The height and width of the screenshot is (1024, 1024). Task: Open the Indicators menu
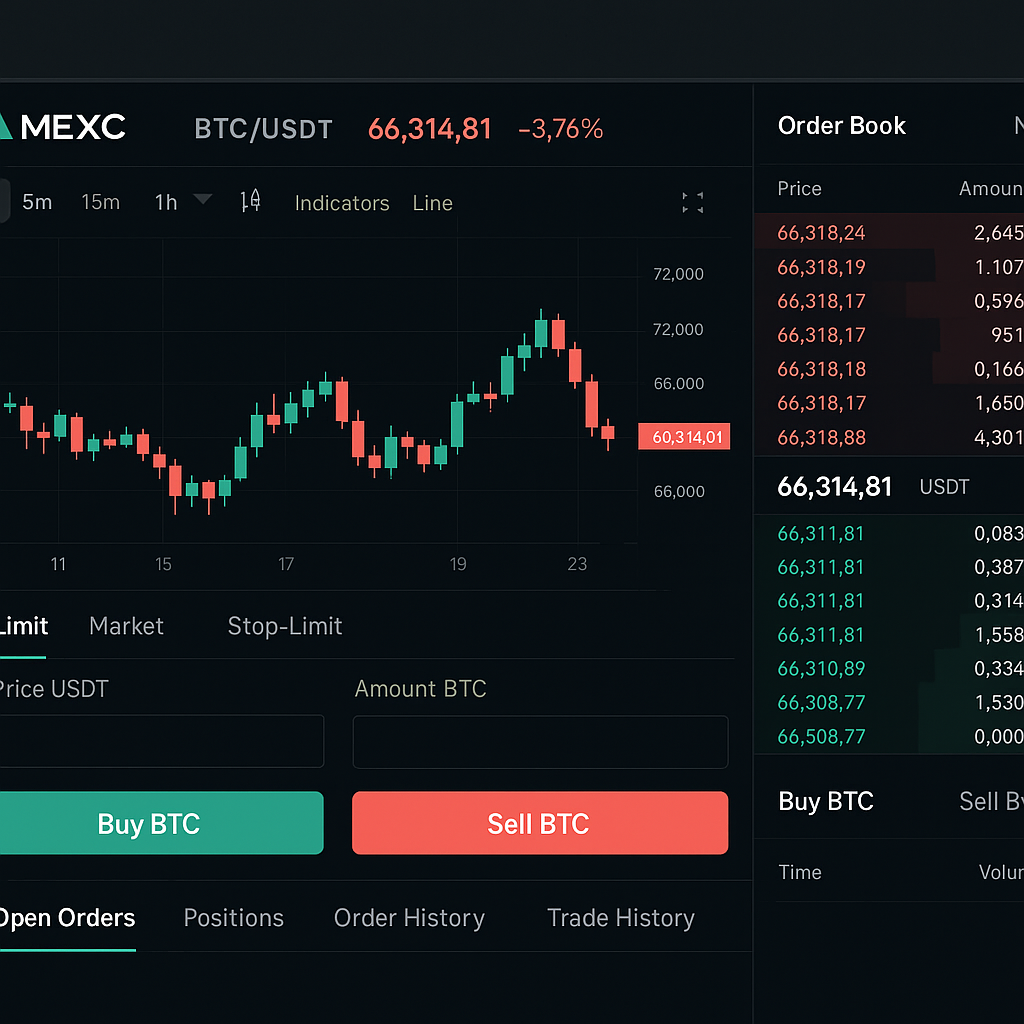pos(342,203)
